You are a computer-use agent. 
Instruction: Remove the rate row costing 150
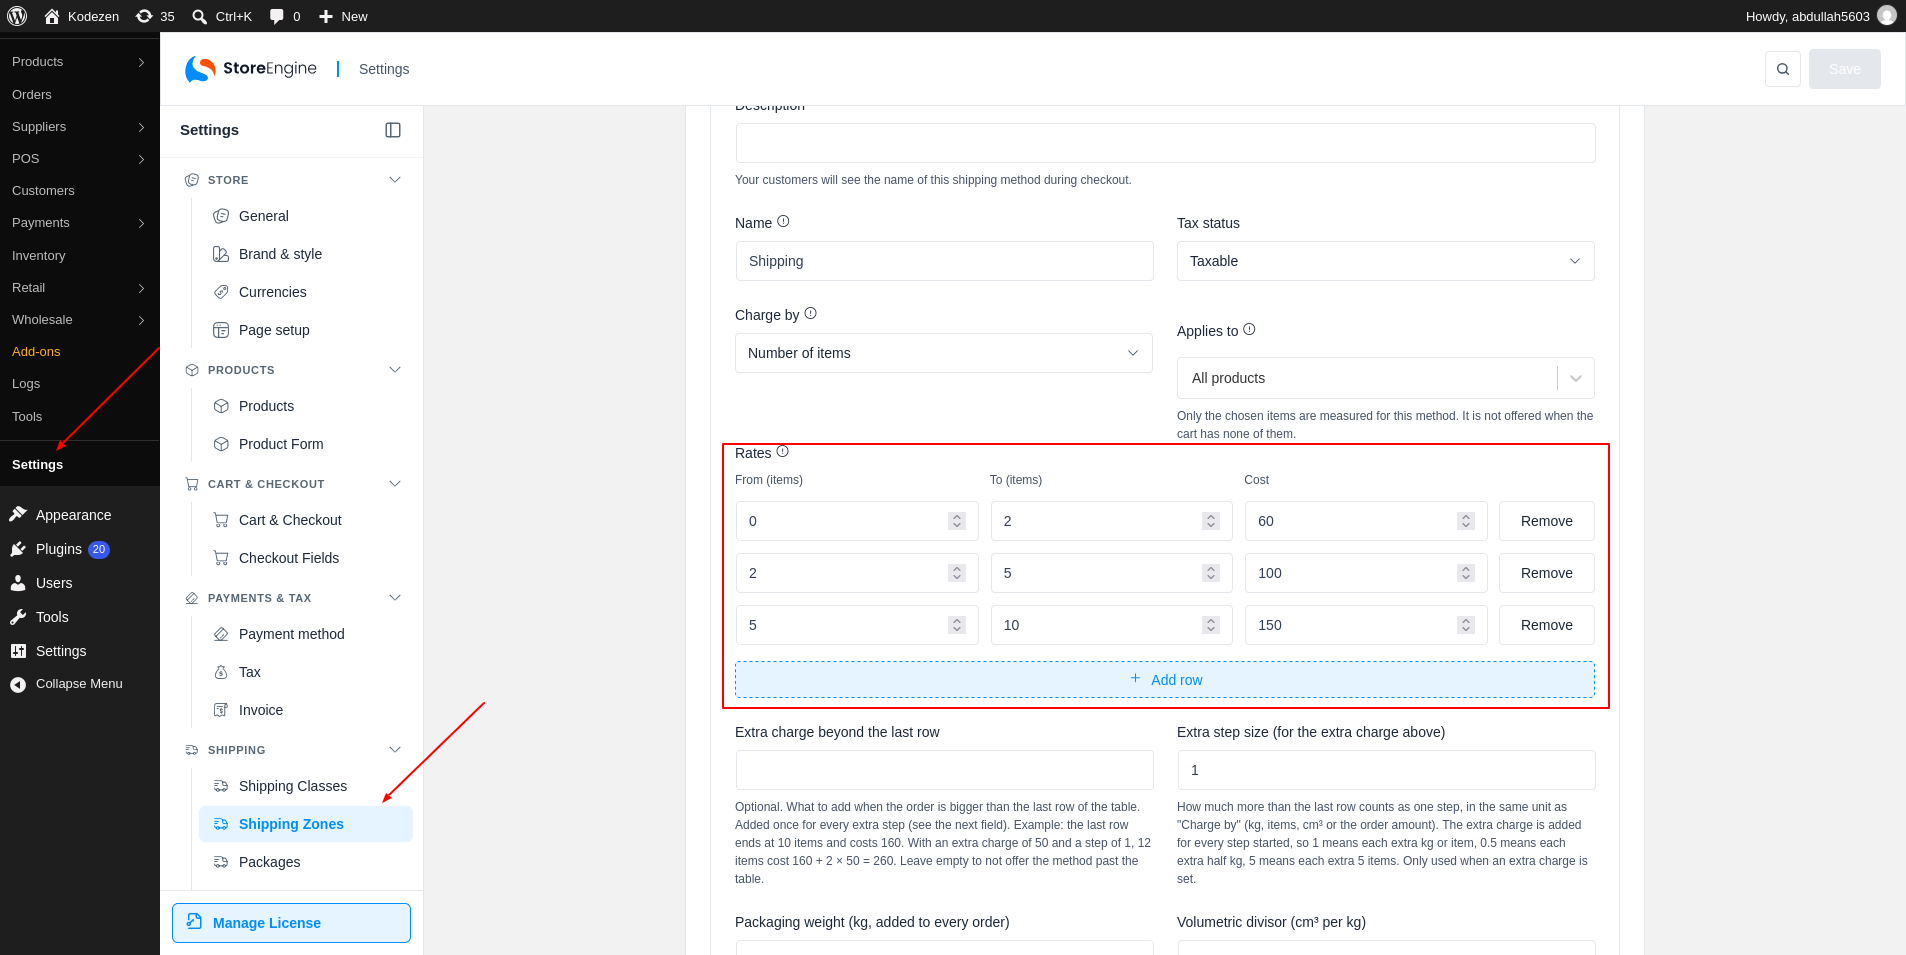coord(1546,625)
